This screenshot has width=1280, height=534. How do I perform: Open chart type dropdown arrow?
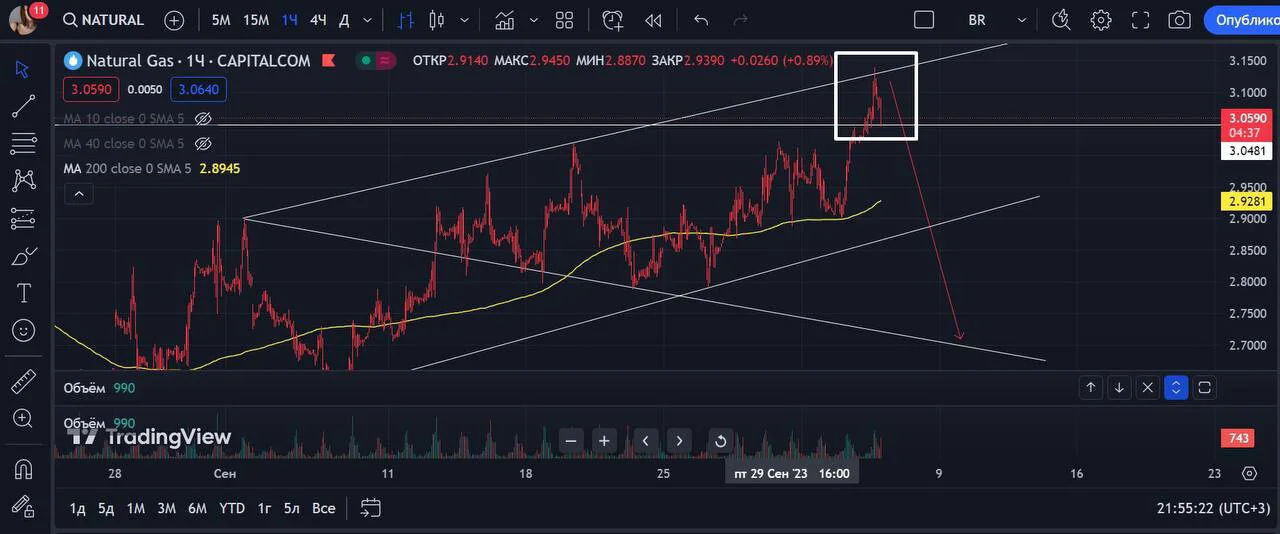(x=462, y=20)
